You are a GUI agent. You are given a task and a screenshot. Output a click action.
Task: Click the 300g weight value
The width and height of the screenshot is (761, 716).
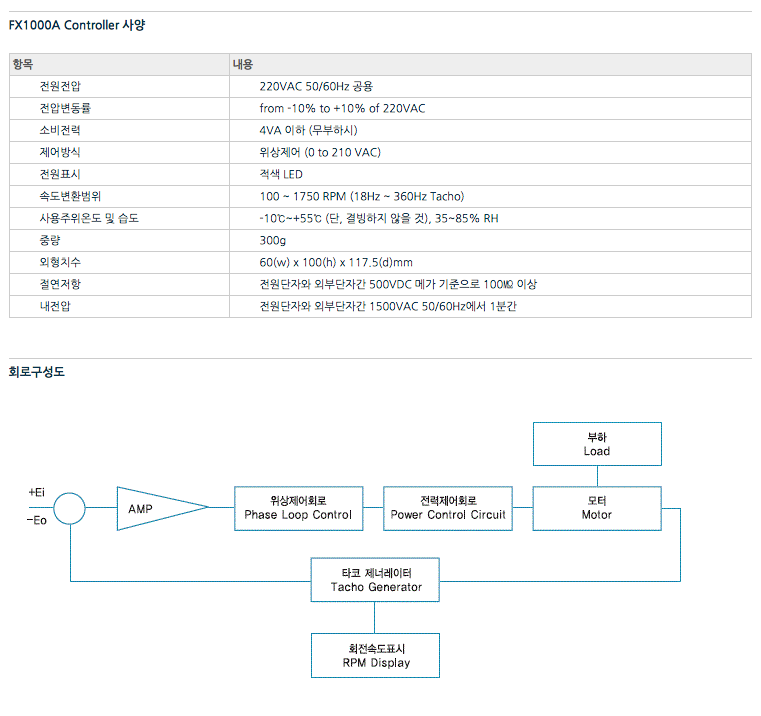(273, 241)
